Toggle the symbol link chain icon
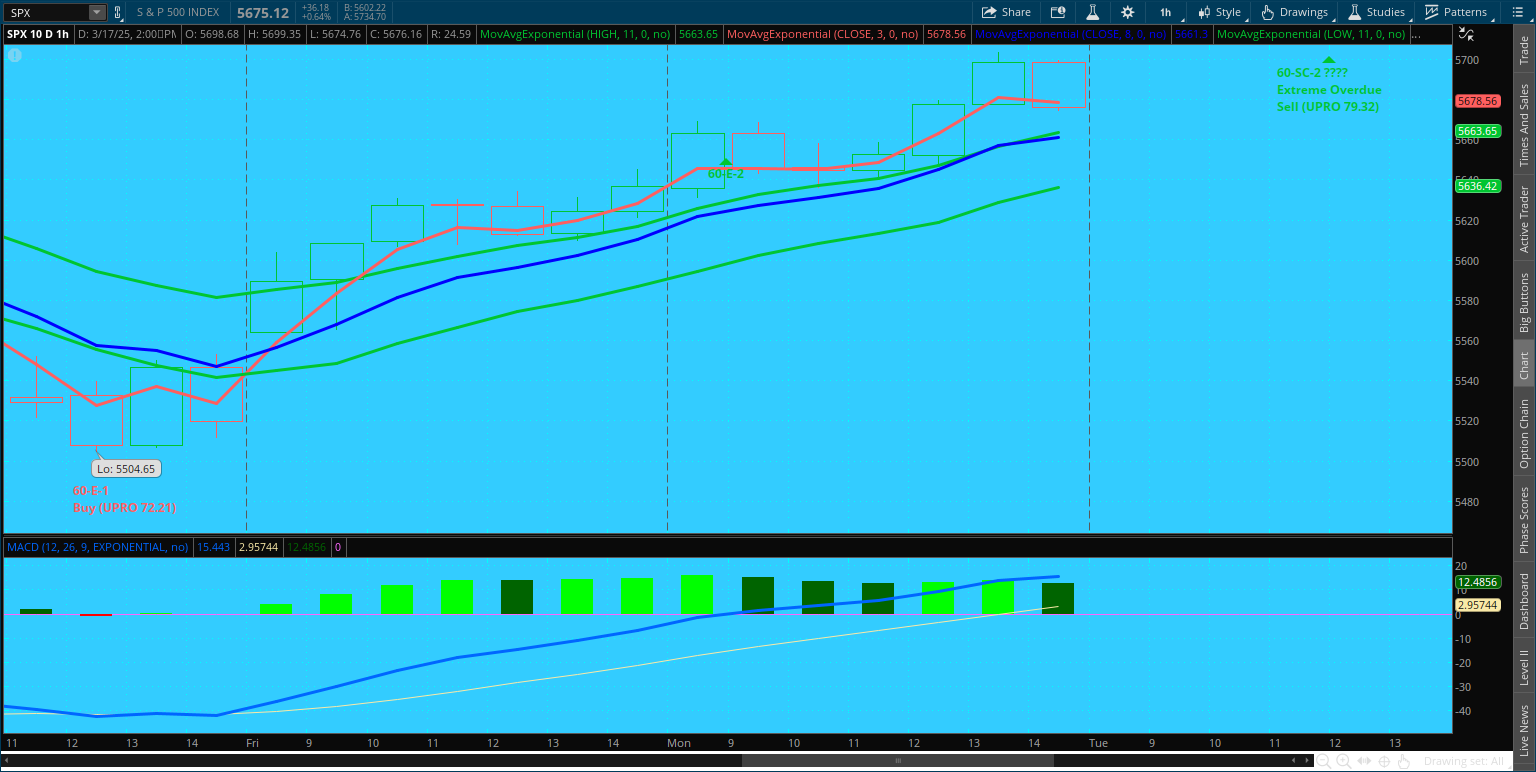Image resolution: width=1536 pixels, height=772 pixels. (118, 12)
